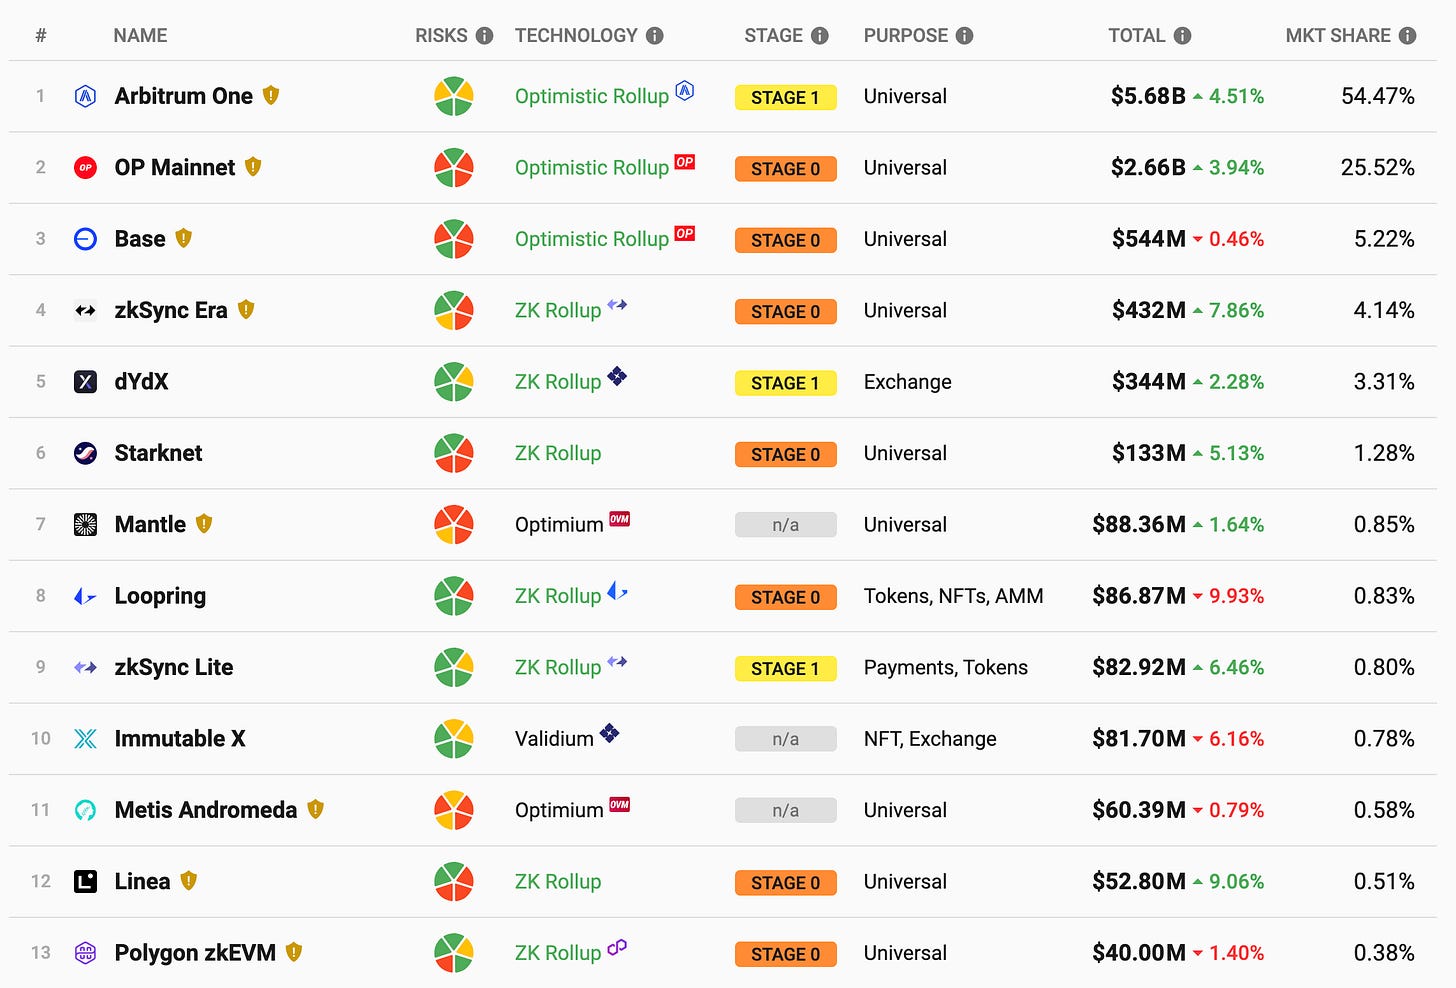Click the $40.00M total value
Screen dimensions: 1456x988
pyautogui.click(x=1139, y=953)
